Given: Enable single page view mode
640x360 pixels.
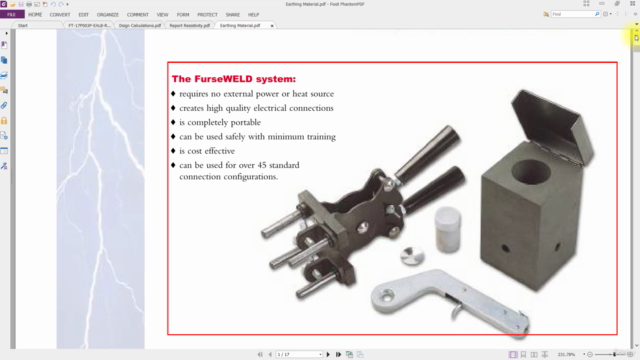Looking at the screenshot, I should (513, 354).
